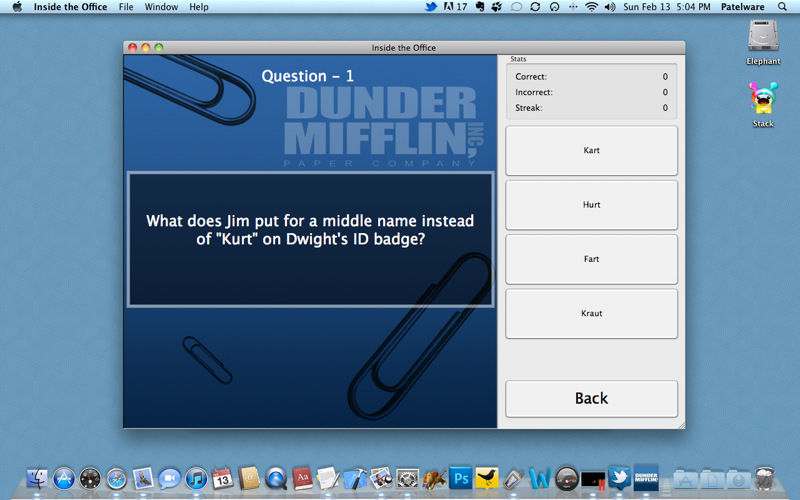
Task: Launch Safari from the Dock
Action: point(117,479)
